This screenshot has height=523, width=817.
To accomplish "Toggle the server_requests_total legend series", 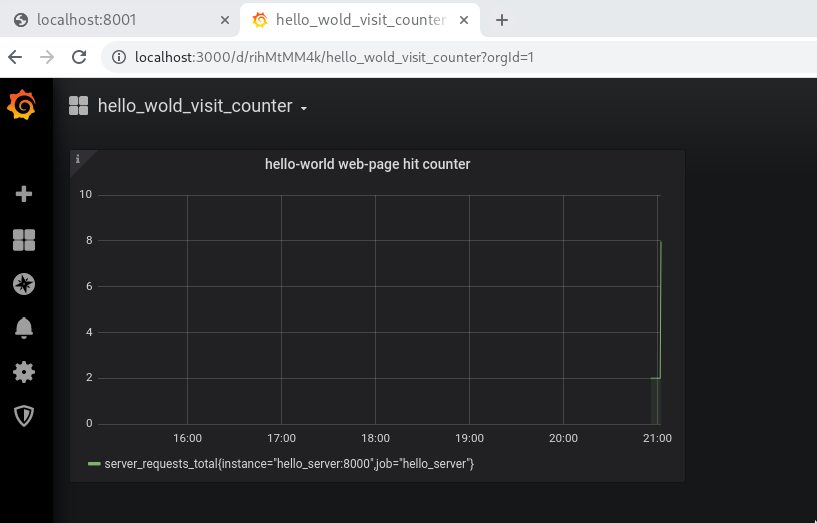I will point(289,464).
